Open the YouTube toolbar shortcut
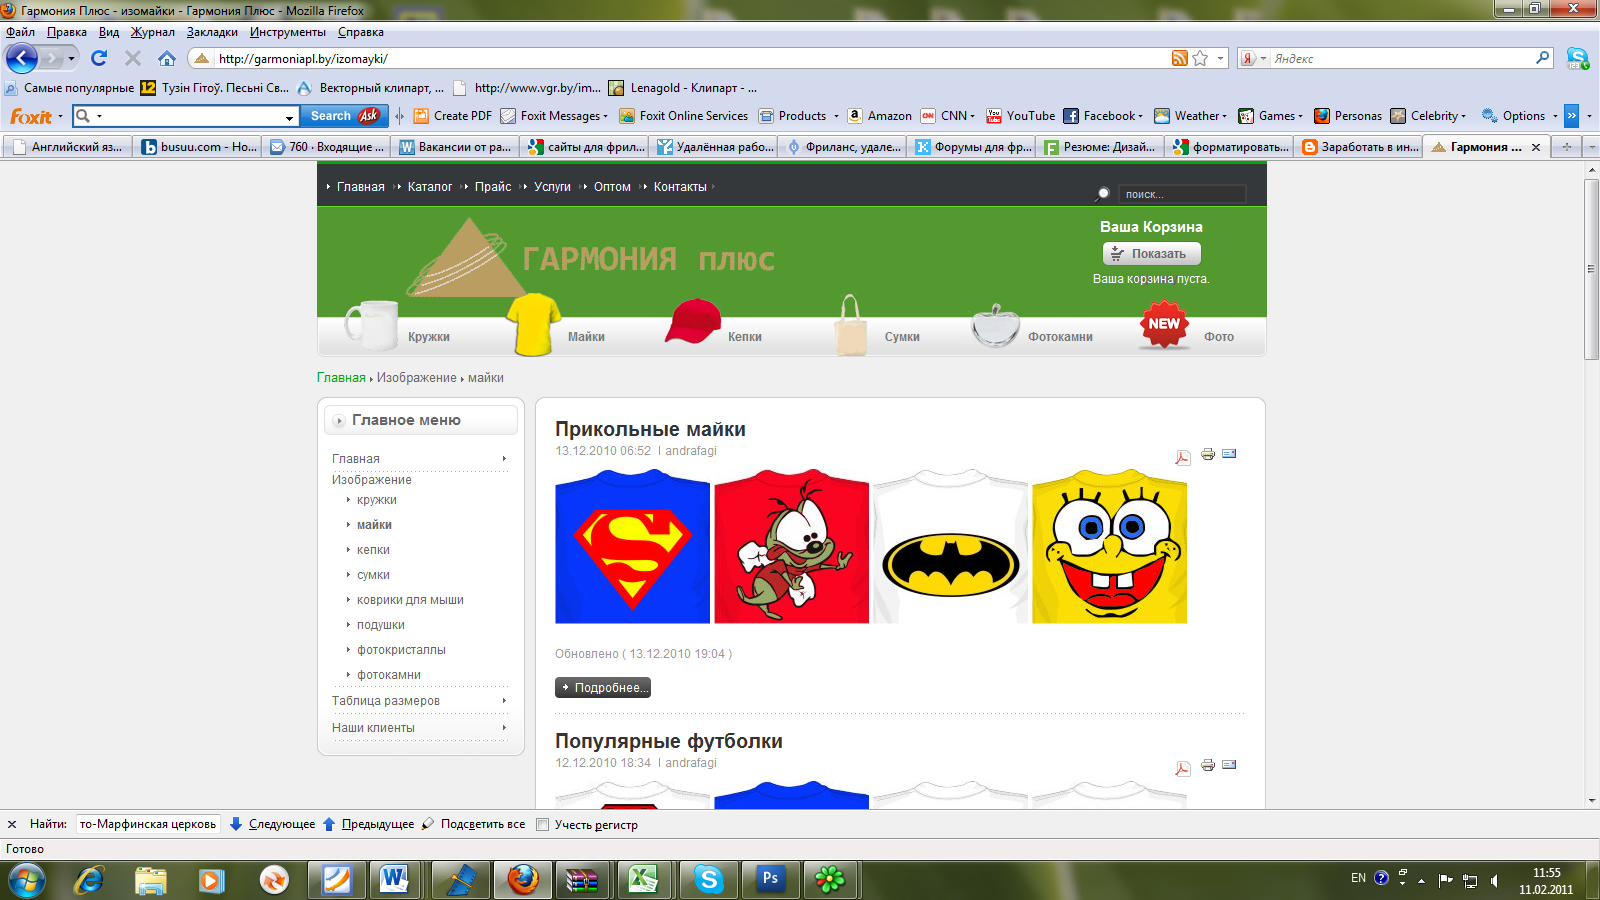Image resolution: width=1600 pixels, height=900 pixels. click(1021, 116)
